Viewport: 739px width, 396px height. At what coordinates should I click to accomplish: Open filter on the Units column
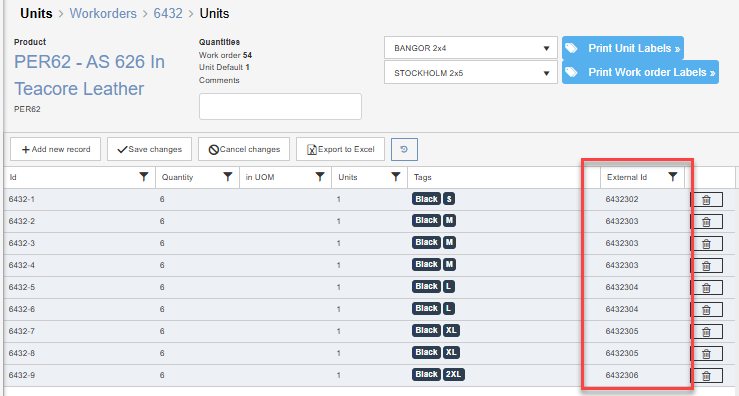coord(396,177)
